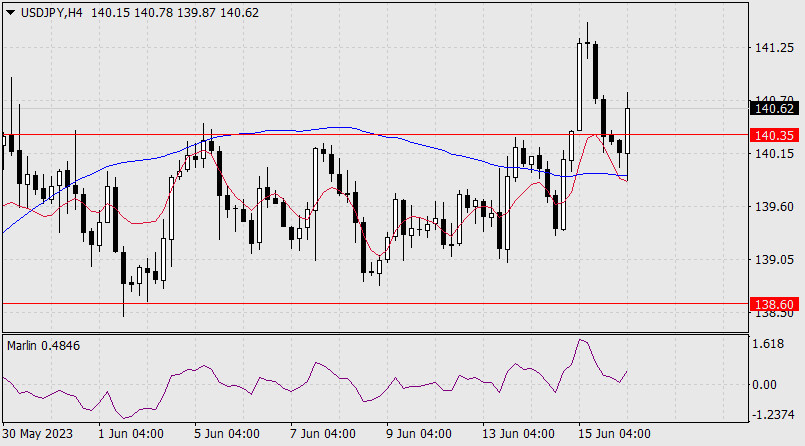Click the 141.25 price axis label
Screen dimensions: 805x446
point(774,47)
